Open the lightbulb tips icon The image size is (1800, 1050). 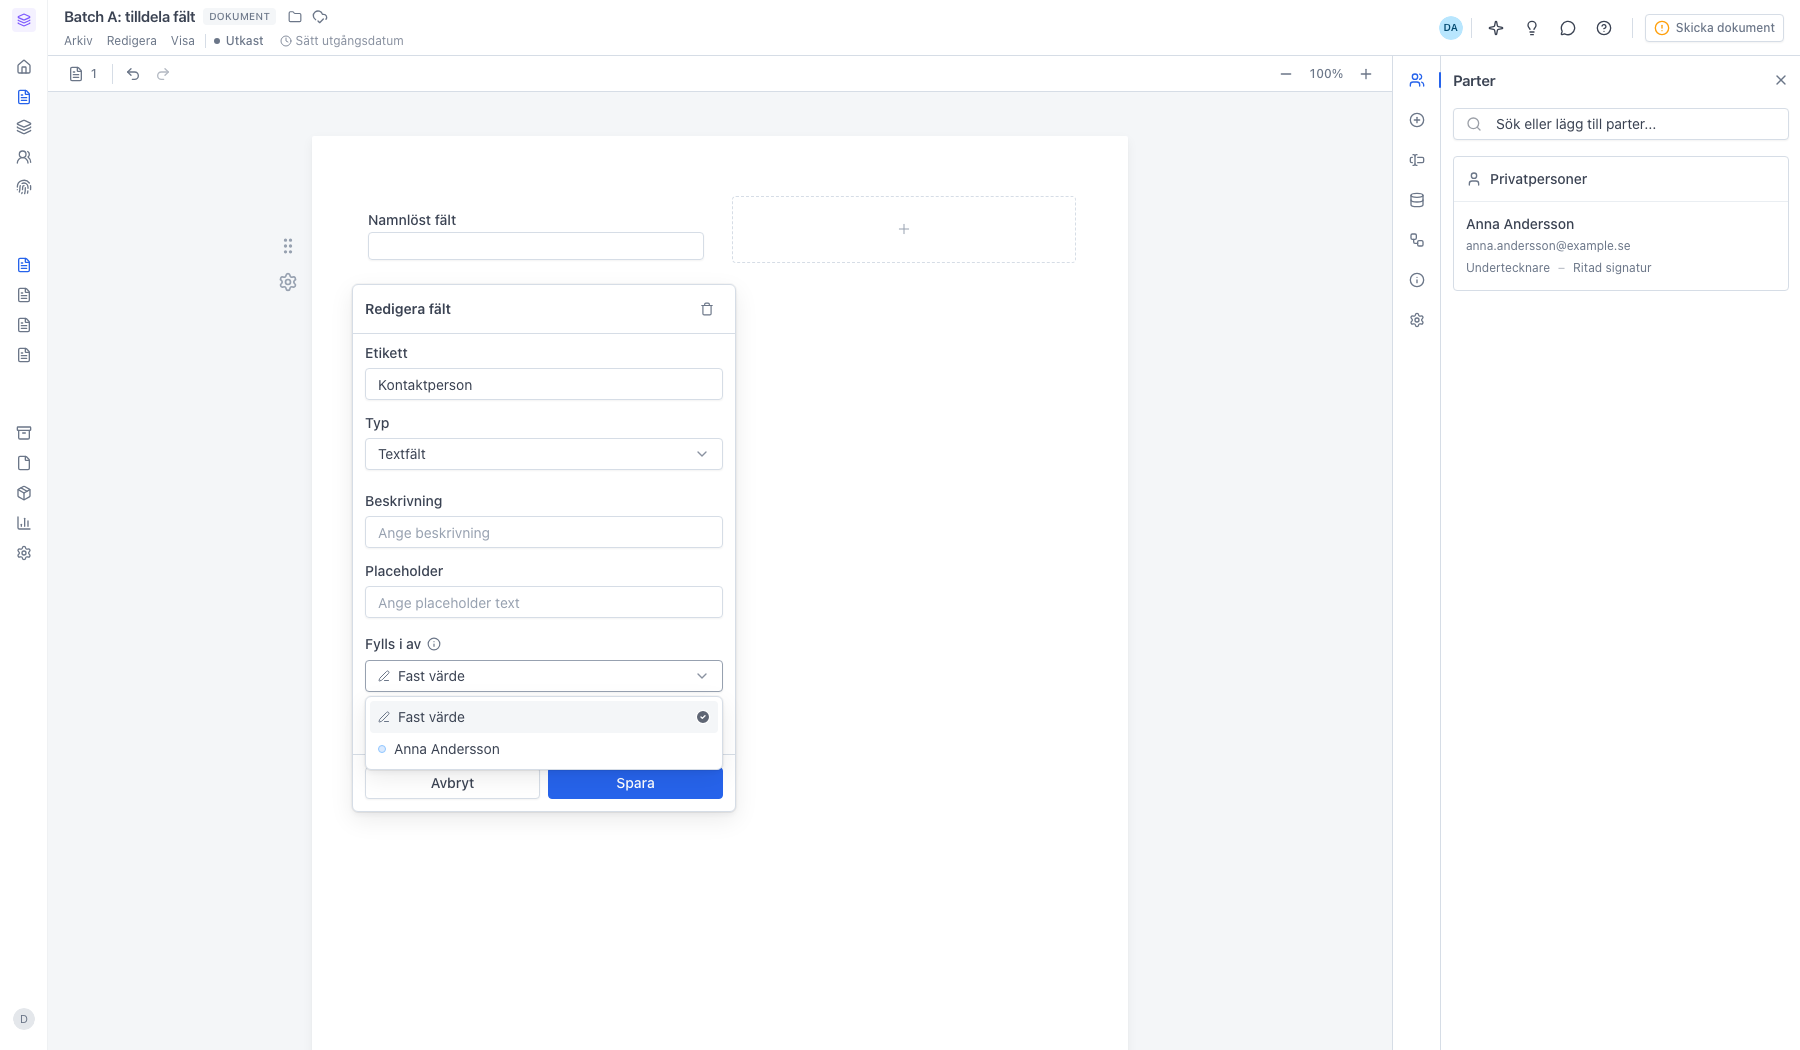[x=1532, y=28]
